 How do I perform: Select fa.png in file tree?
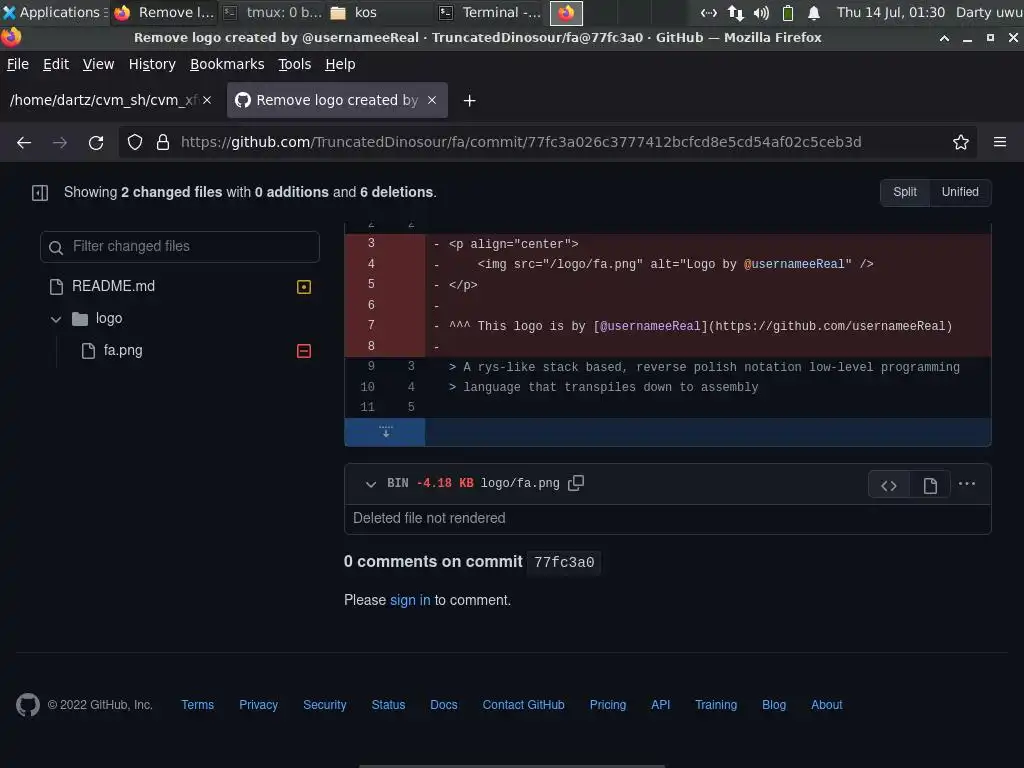click(x=123, y=351)
